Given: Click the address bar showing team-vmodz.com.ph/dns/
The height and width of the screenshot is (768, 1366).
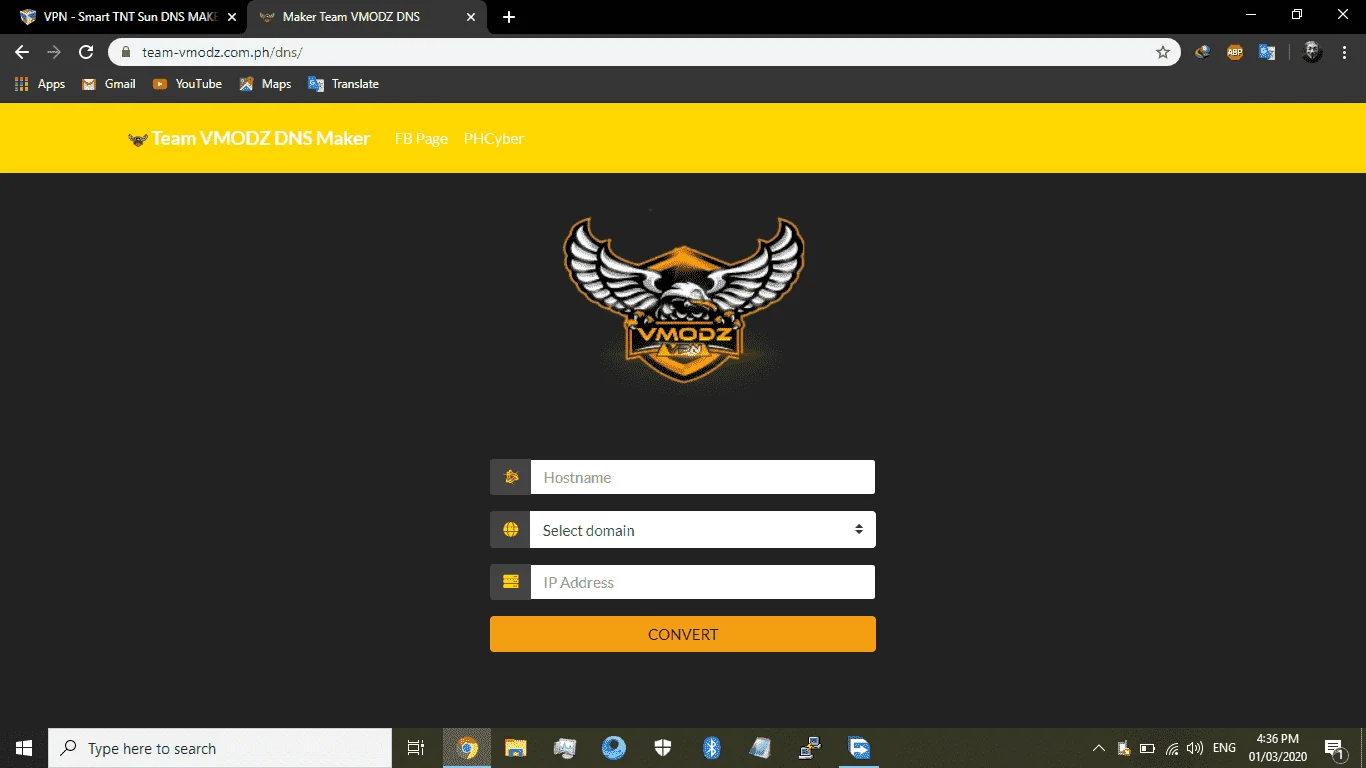Looking at the screenshot, I should coord(644,52).
